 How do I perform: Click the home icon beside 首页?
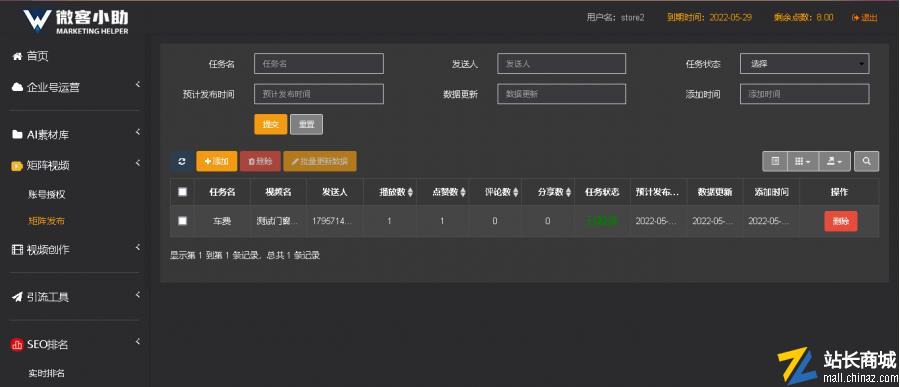coord(17,56)
